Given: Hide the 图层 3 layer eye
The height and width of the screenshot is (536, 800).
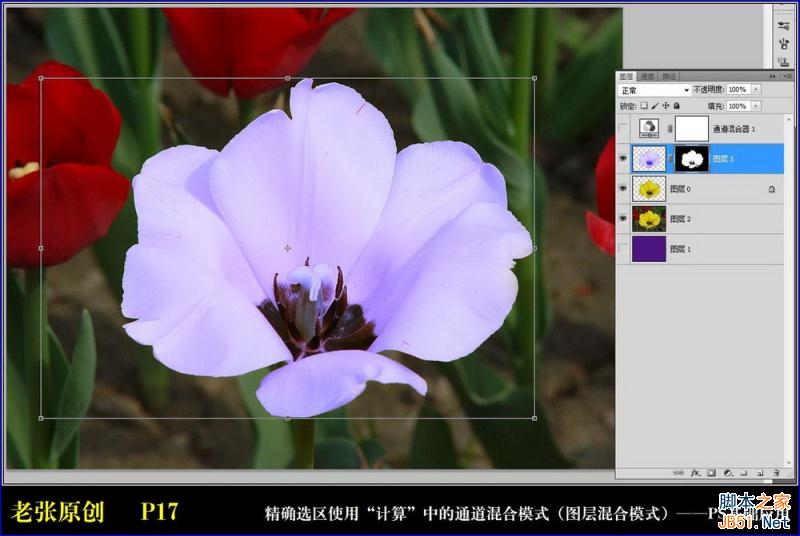Looking at the screenshot, I should point(623,159).
